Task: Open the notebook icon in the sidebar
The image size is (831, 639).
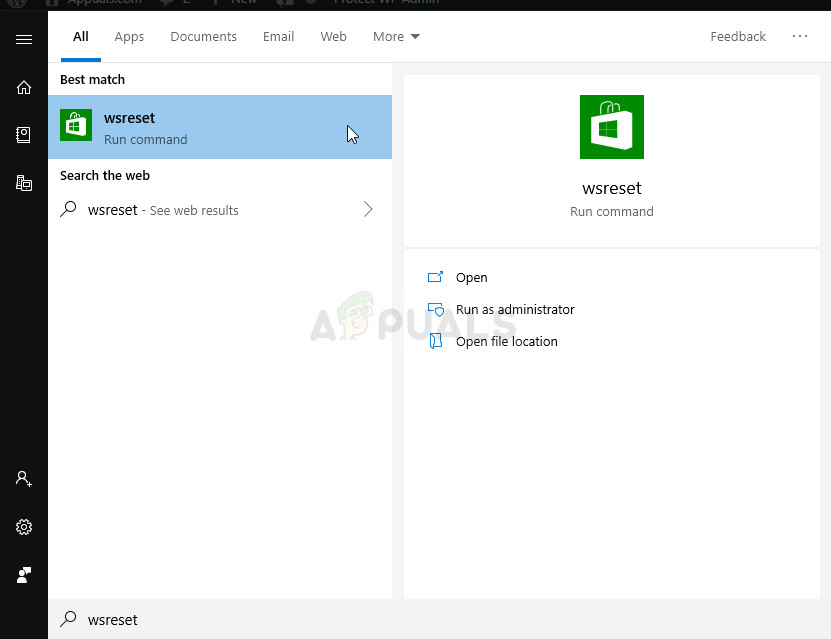Action: 23,135
